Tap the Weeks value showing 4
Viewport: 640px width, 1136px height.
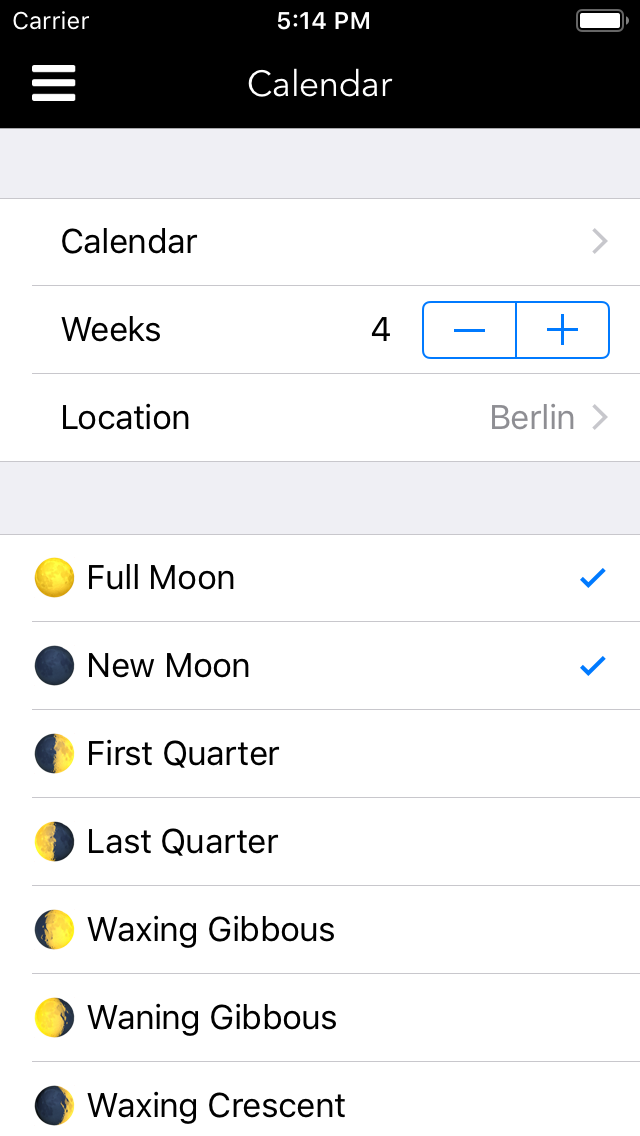pos(380,329)
